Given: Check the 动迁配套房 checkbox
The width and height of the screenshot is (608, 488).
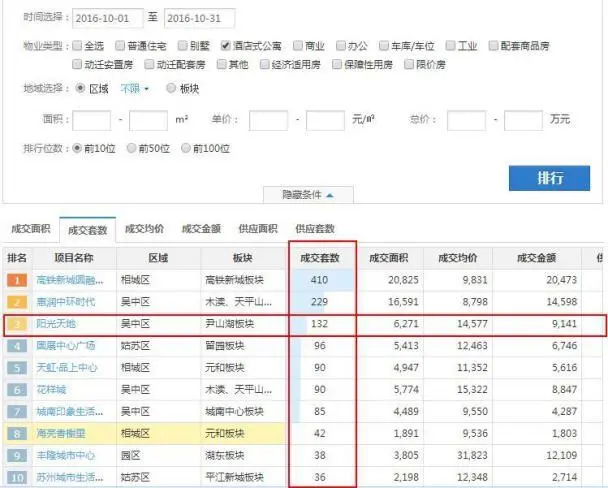Looking at the screenshot, I should (149, 64).
